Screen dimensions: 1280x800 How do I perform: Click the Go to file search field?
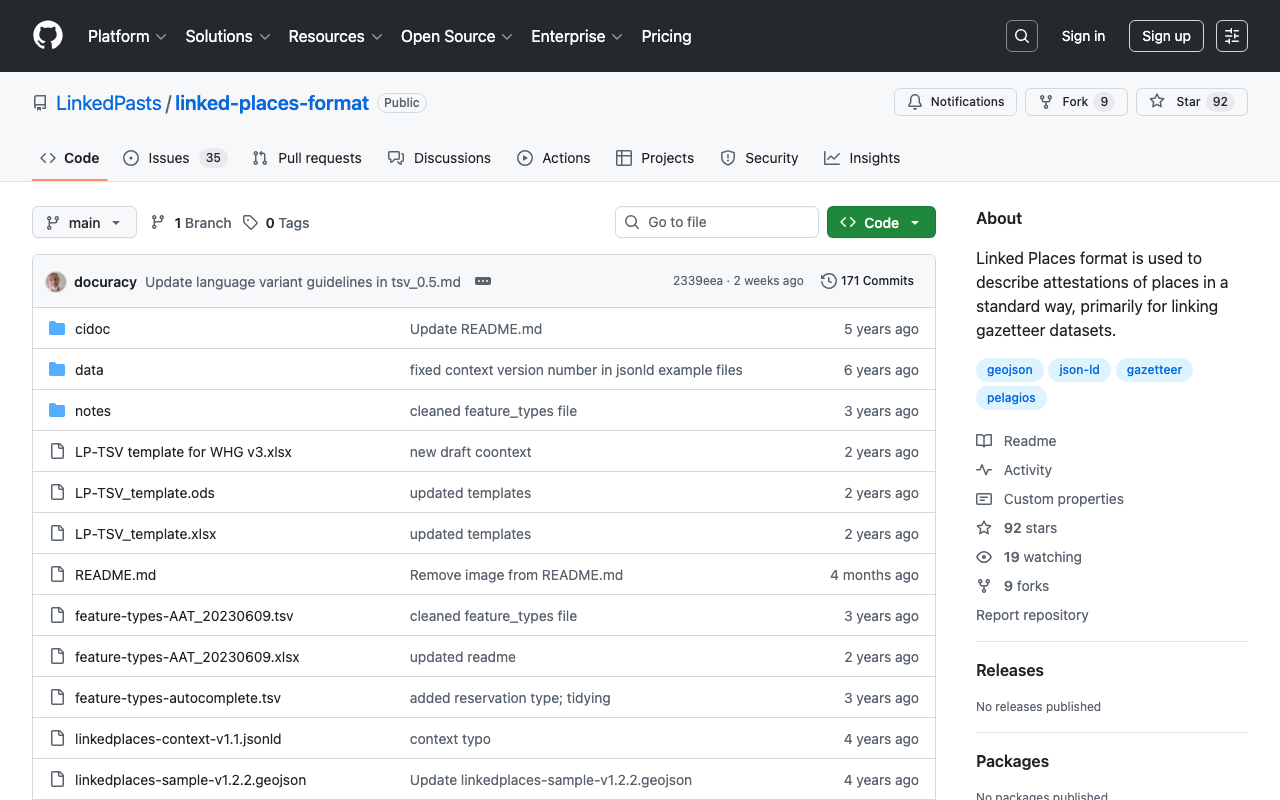point(728,222)
